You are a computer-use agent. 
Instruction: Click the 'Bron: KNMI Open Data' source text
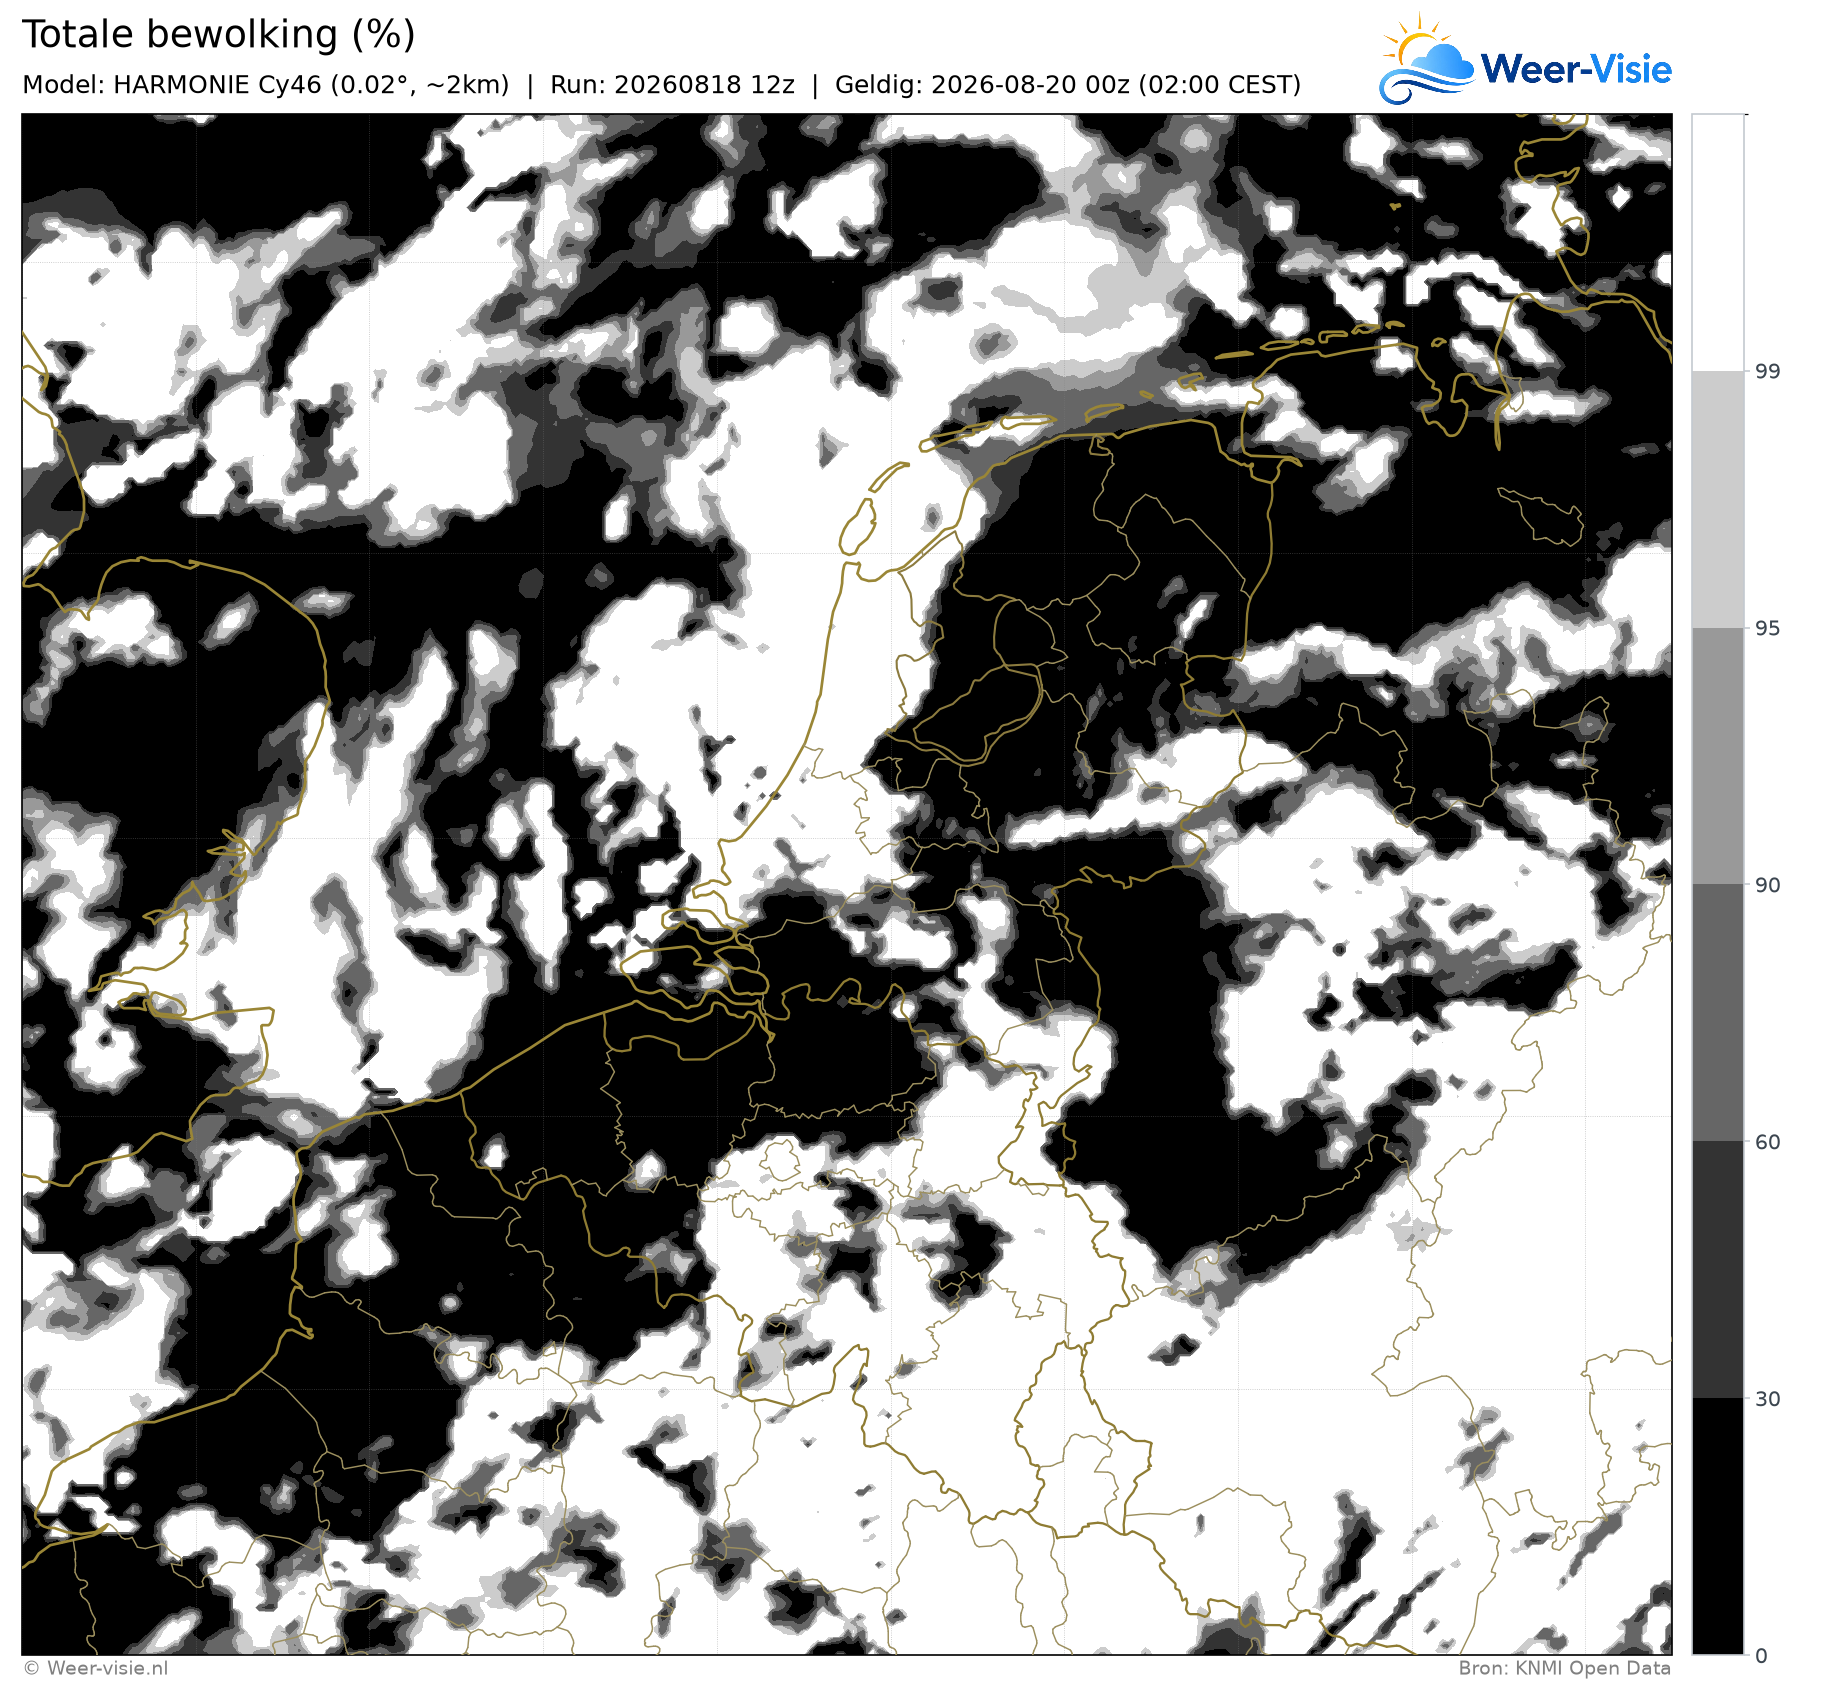[x=1565, y=1668]
